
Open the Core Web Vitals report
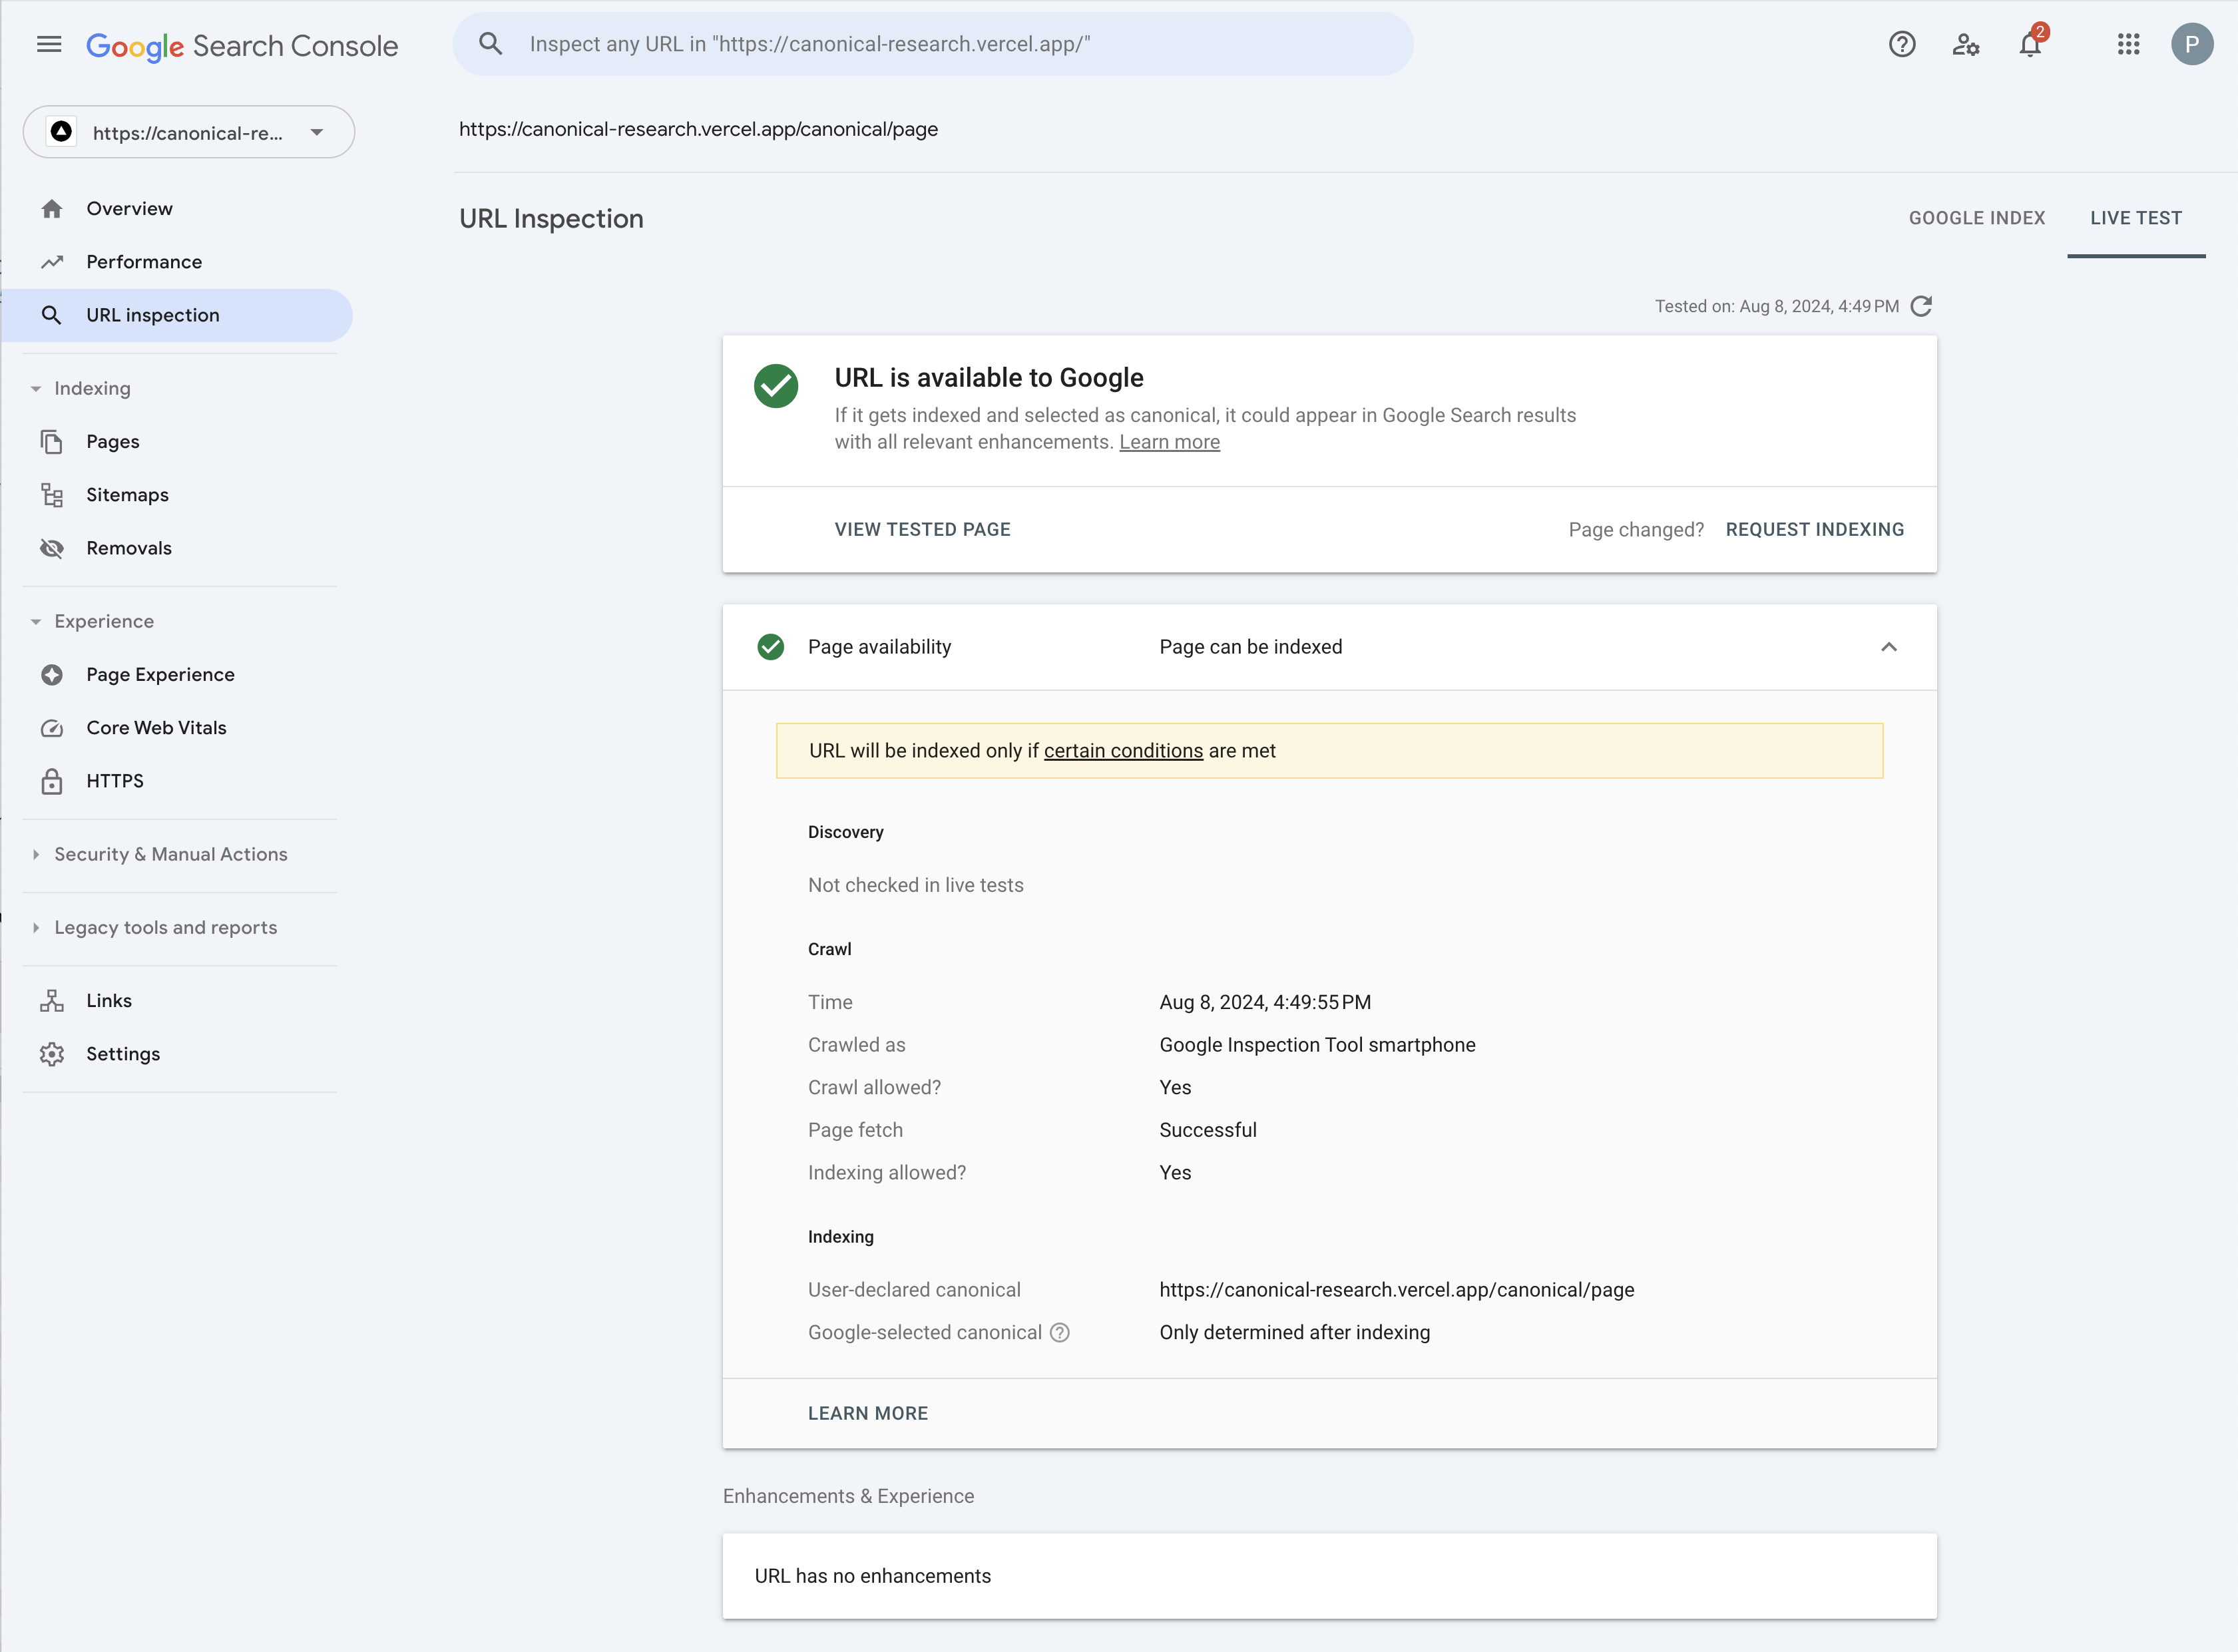click(156, 727)
